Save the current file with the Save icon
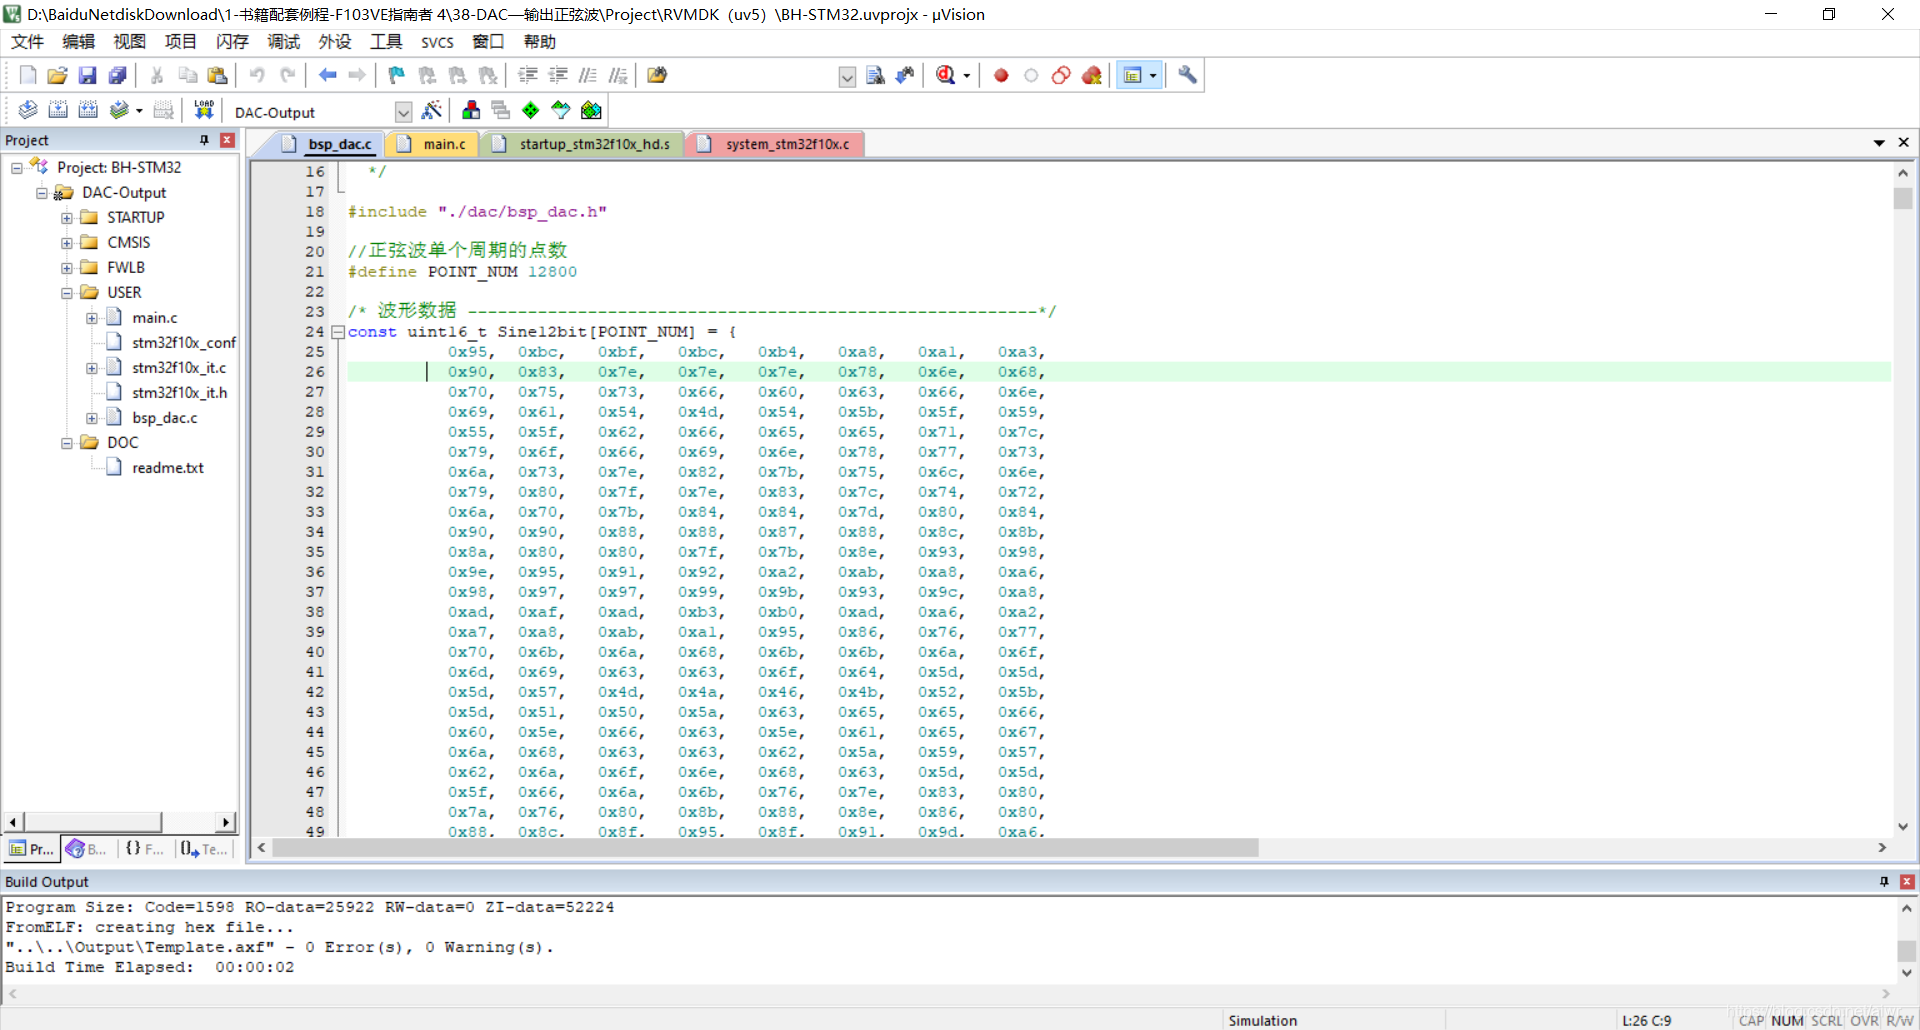Image resolution: width=1920 pixels, height=1030 pixels. pyautogui.click(x=88, y=75)
